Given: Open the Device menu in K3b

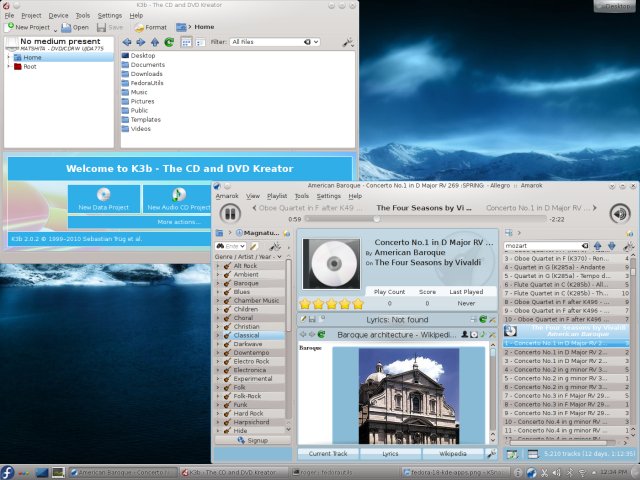Looking at the screenshot, I should click(x=58, y=16).
